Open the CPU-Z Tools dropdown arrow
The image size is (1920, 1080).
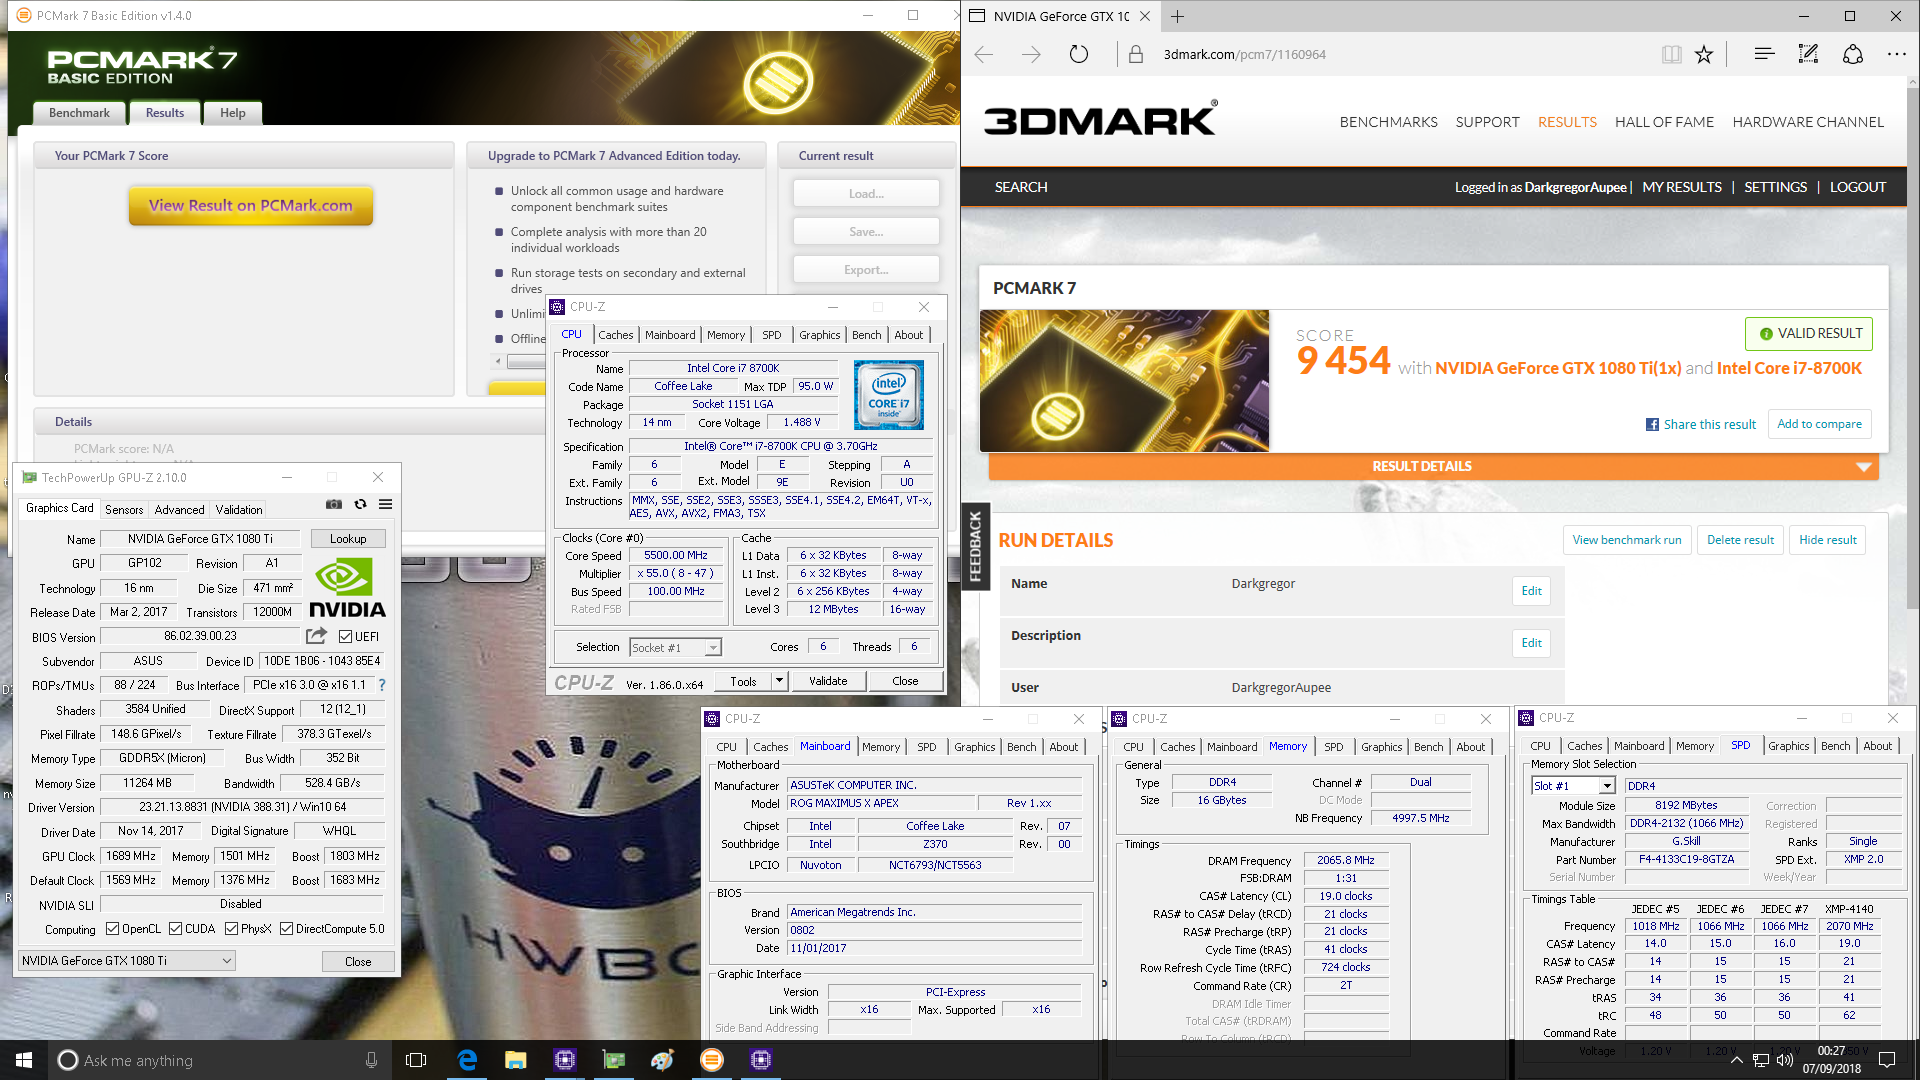(x=779, y=682)
